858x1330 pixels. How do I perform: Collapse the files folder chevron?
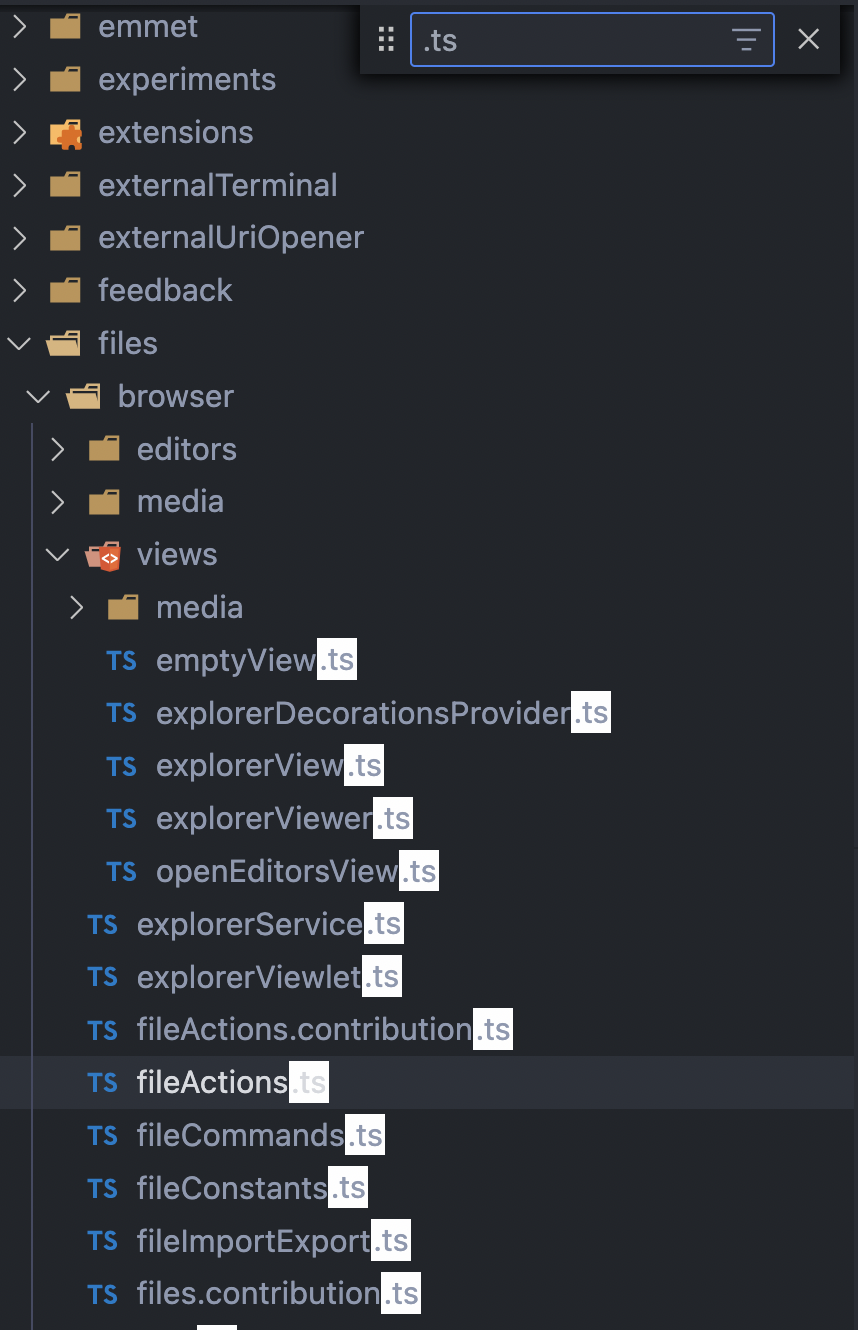[x=18, y=343]
